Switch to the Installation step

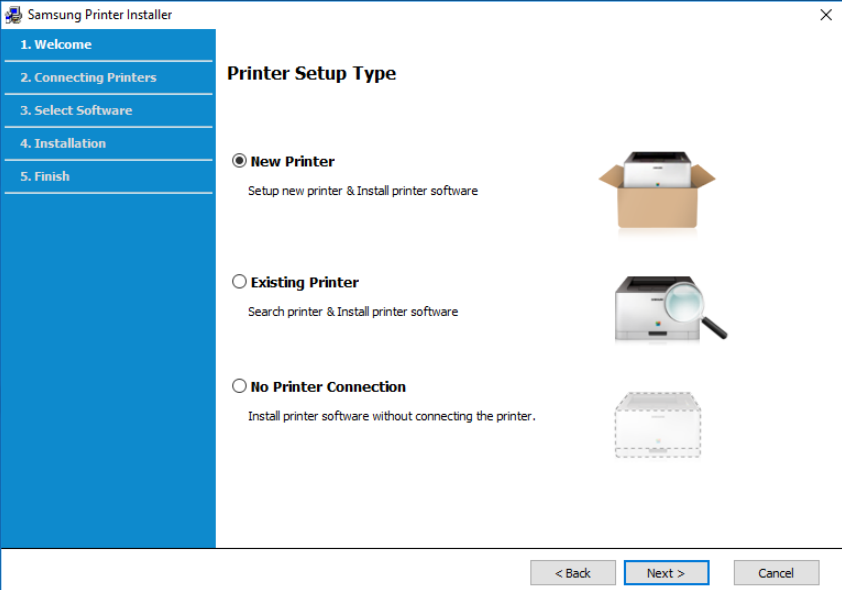click(63, 144)
